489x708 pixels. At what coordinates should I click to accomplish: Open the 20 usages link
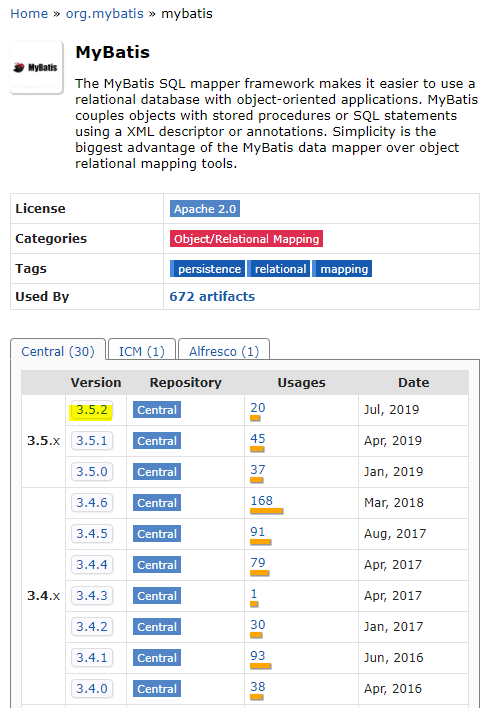pos(258,408)
